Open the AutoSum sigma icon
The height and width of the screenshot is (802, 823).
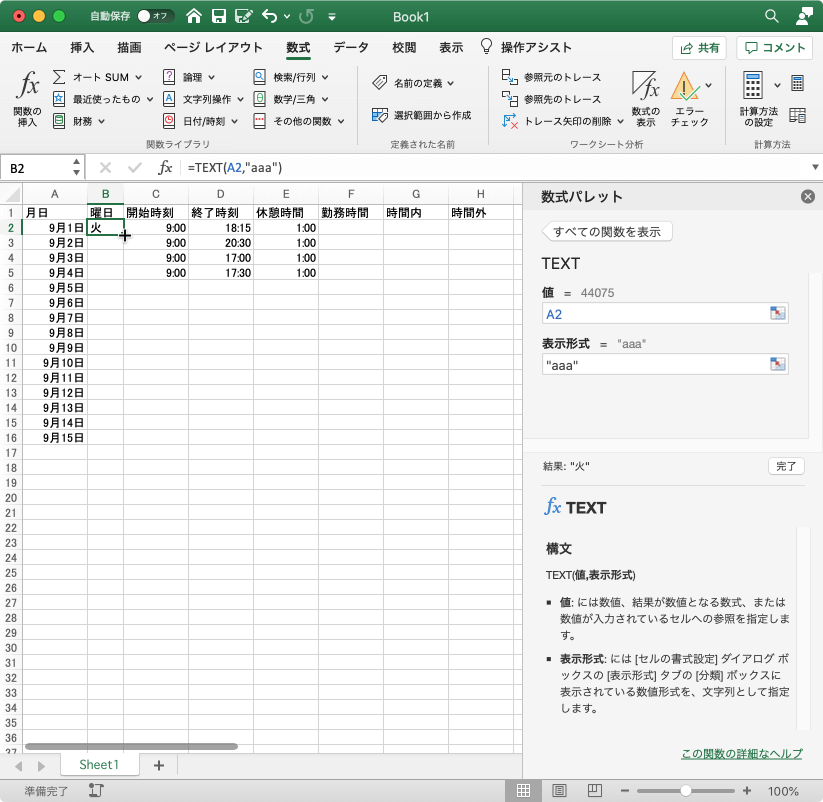pyautogui.click(x=59, y=77)
